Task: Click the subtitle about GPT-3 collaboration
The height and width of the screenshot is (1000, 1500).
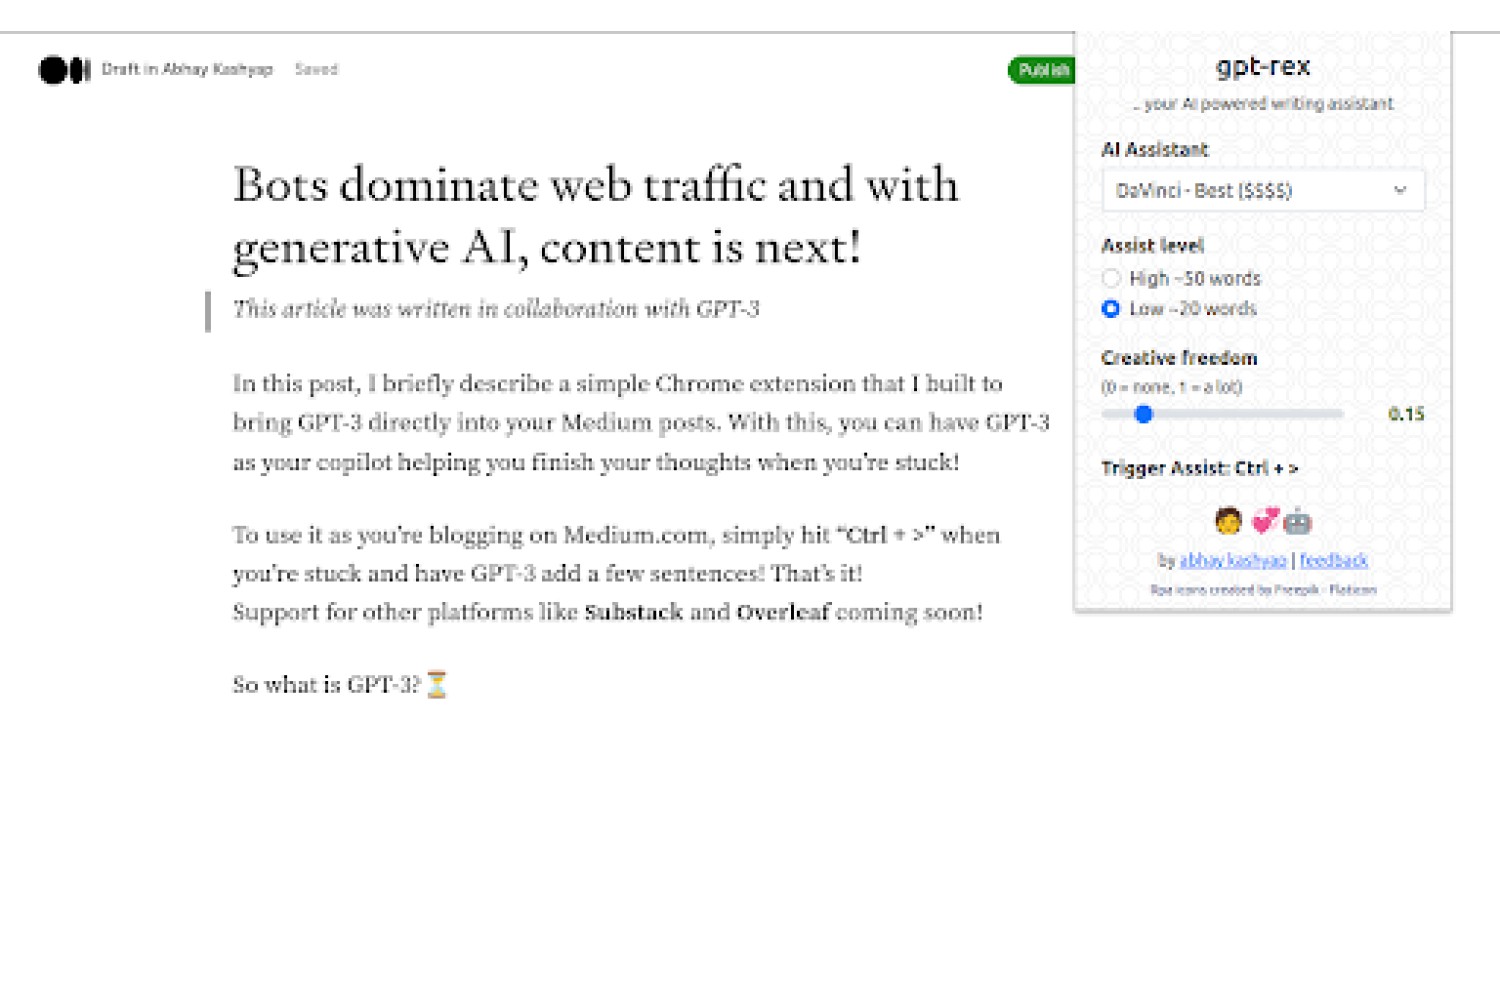Action: click(496, 309)
